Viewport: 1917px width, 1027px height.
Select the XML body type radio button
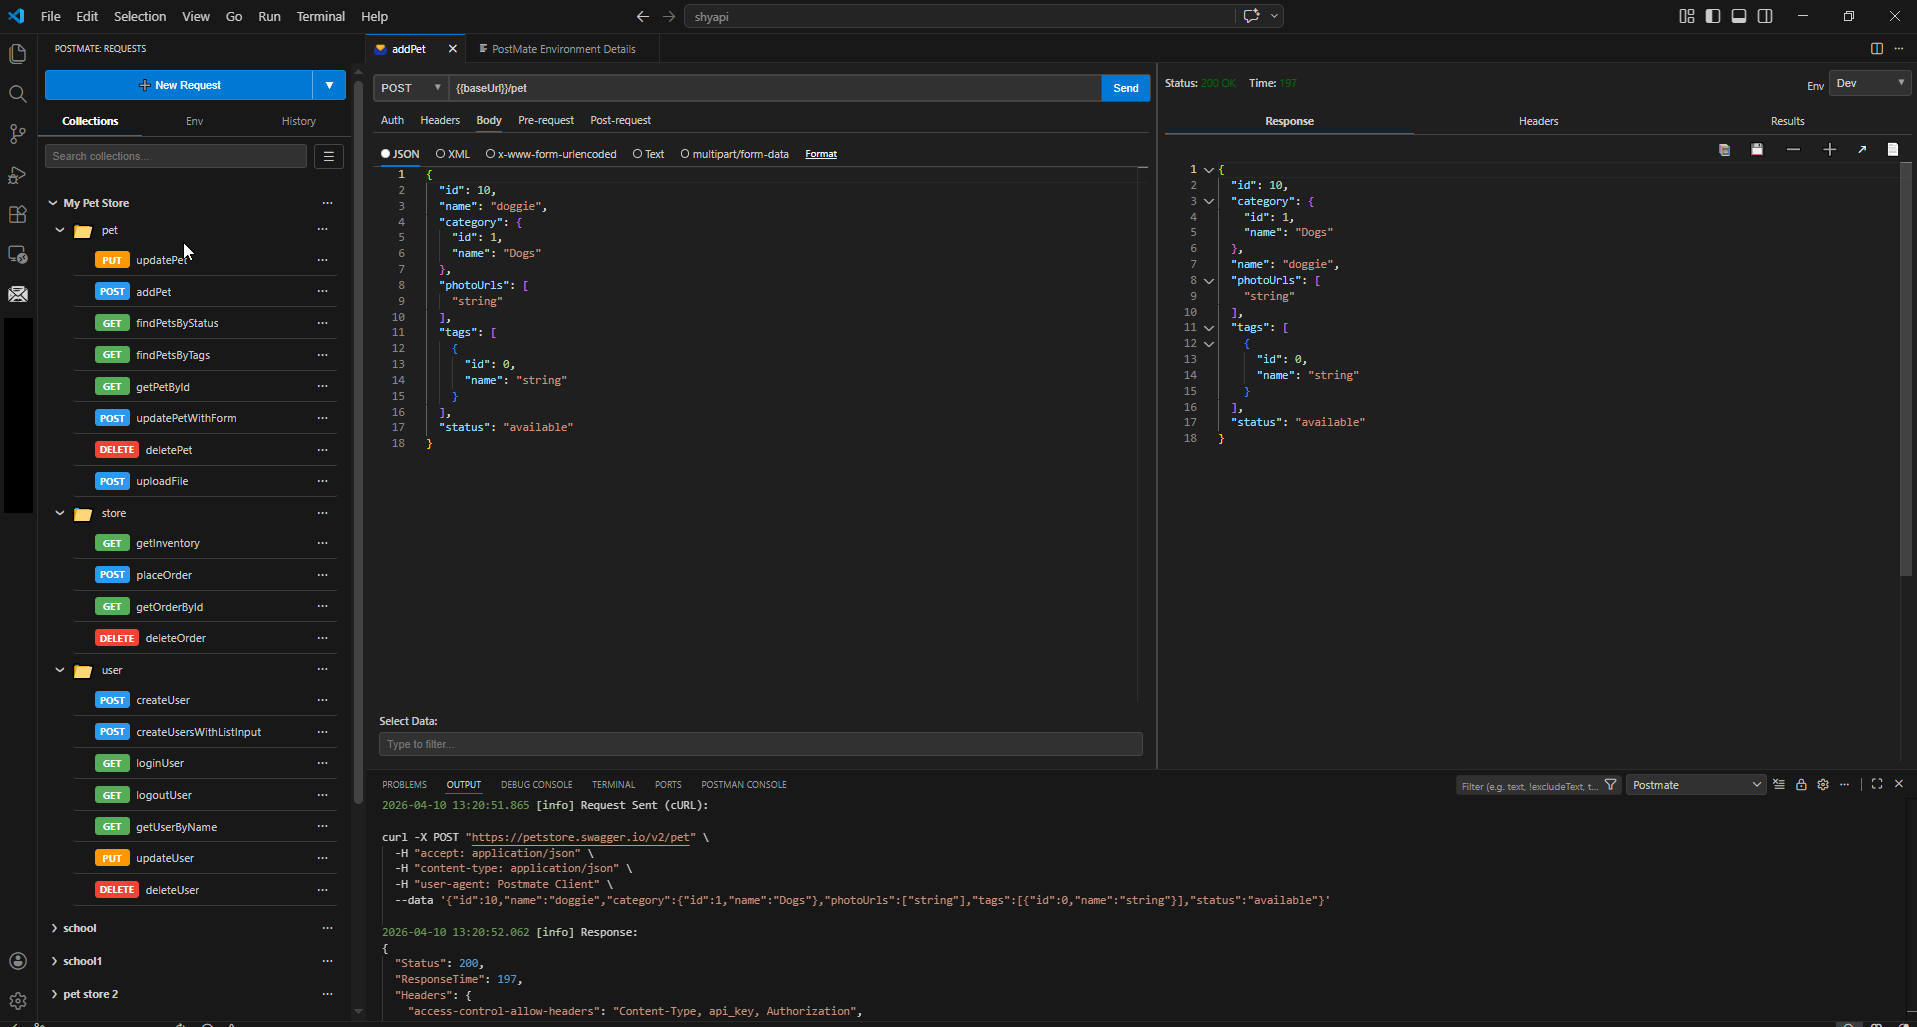[x=441, y=154]
